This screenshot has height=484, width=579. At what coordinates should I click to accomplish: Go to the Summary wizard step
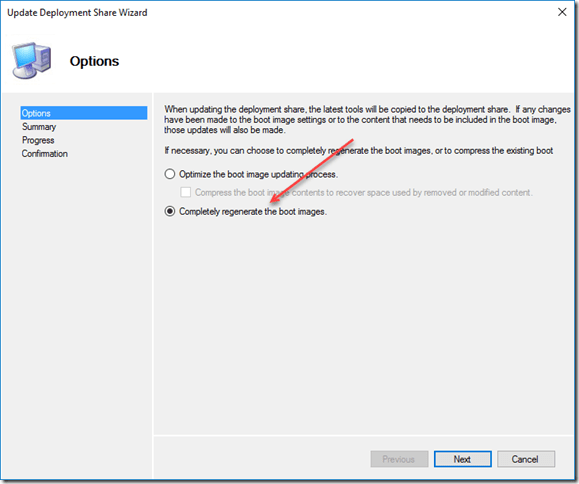pos(39,127)
